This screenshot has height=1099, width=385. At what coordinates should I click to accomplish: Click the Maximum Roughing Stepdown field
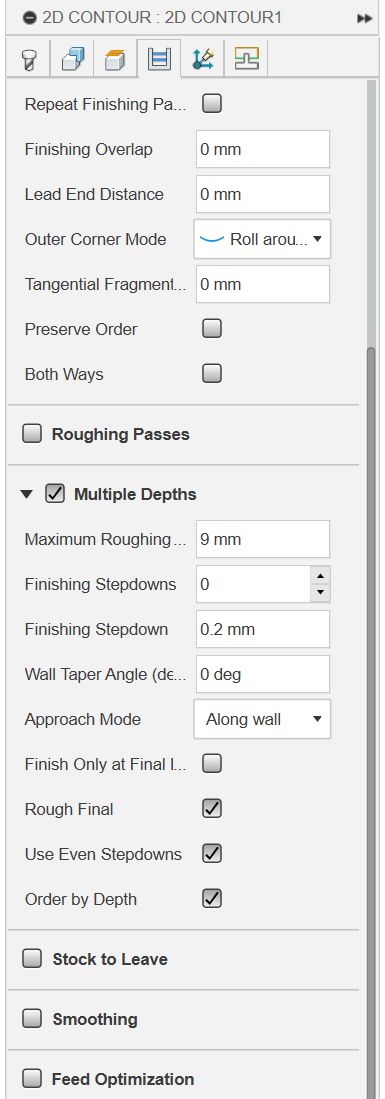263,539
